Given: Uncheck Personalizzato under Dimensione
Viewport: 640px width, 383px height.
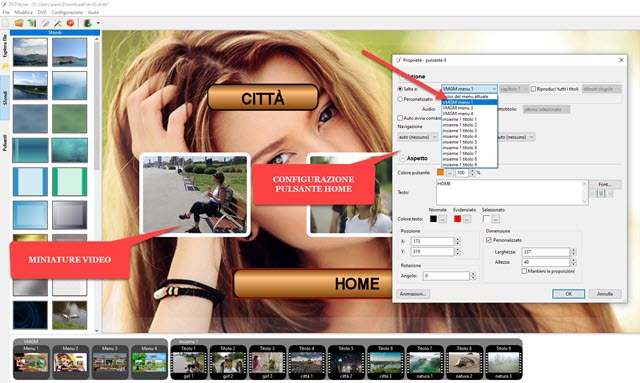Looking at the screenshot, I should (489, 240).
